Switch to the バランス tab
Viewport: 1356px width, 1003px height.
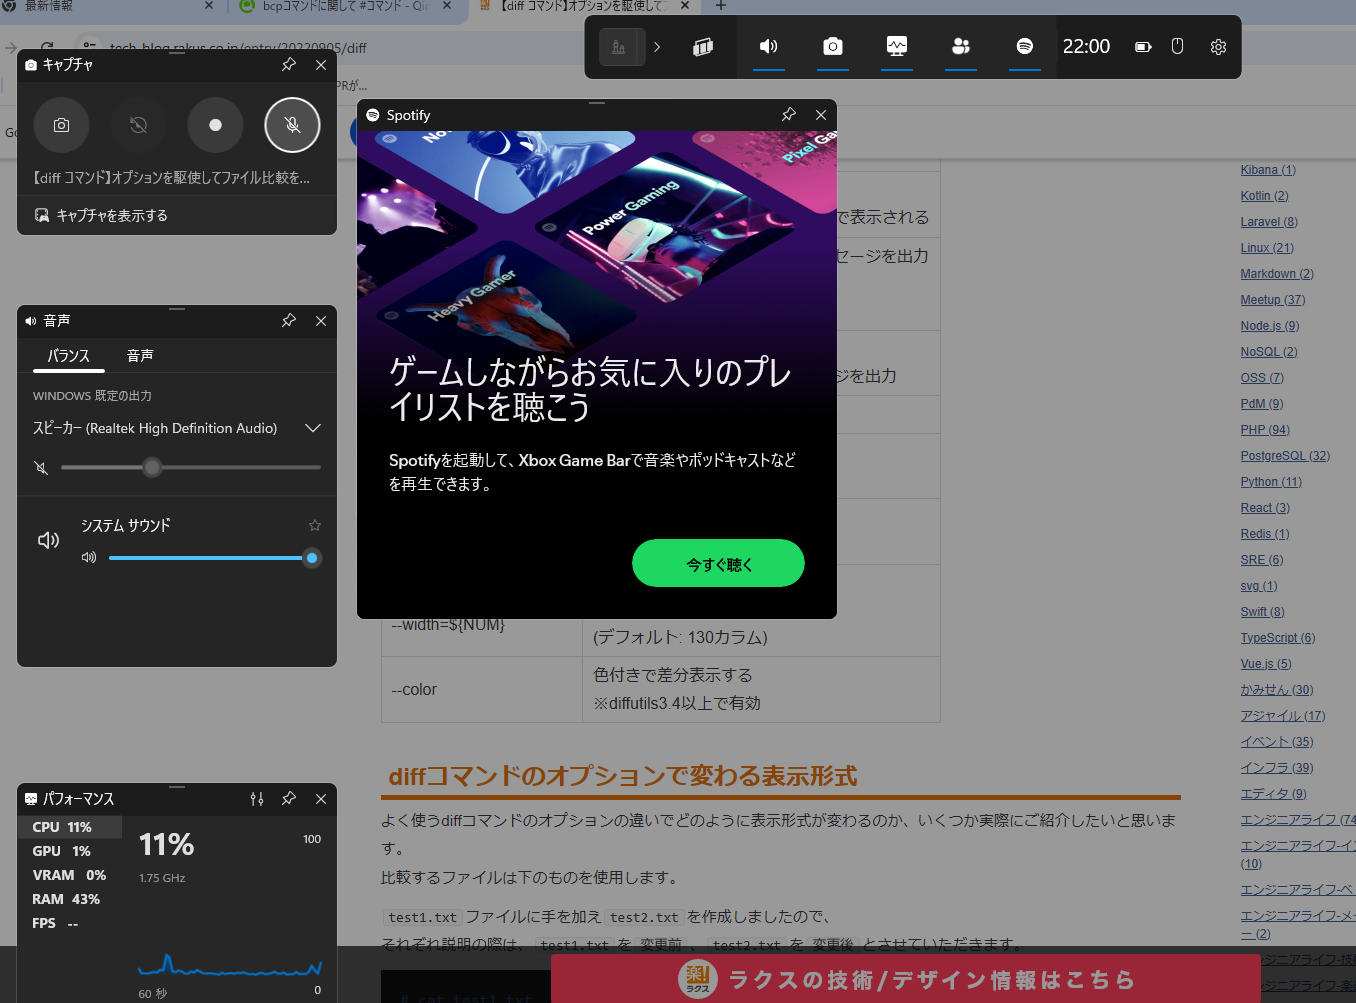(x=68, y=356)
